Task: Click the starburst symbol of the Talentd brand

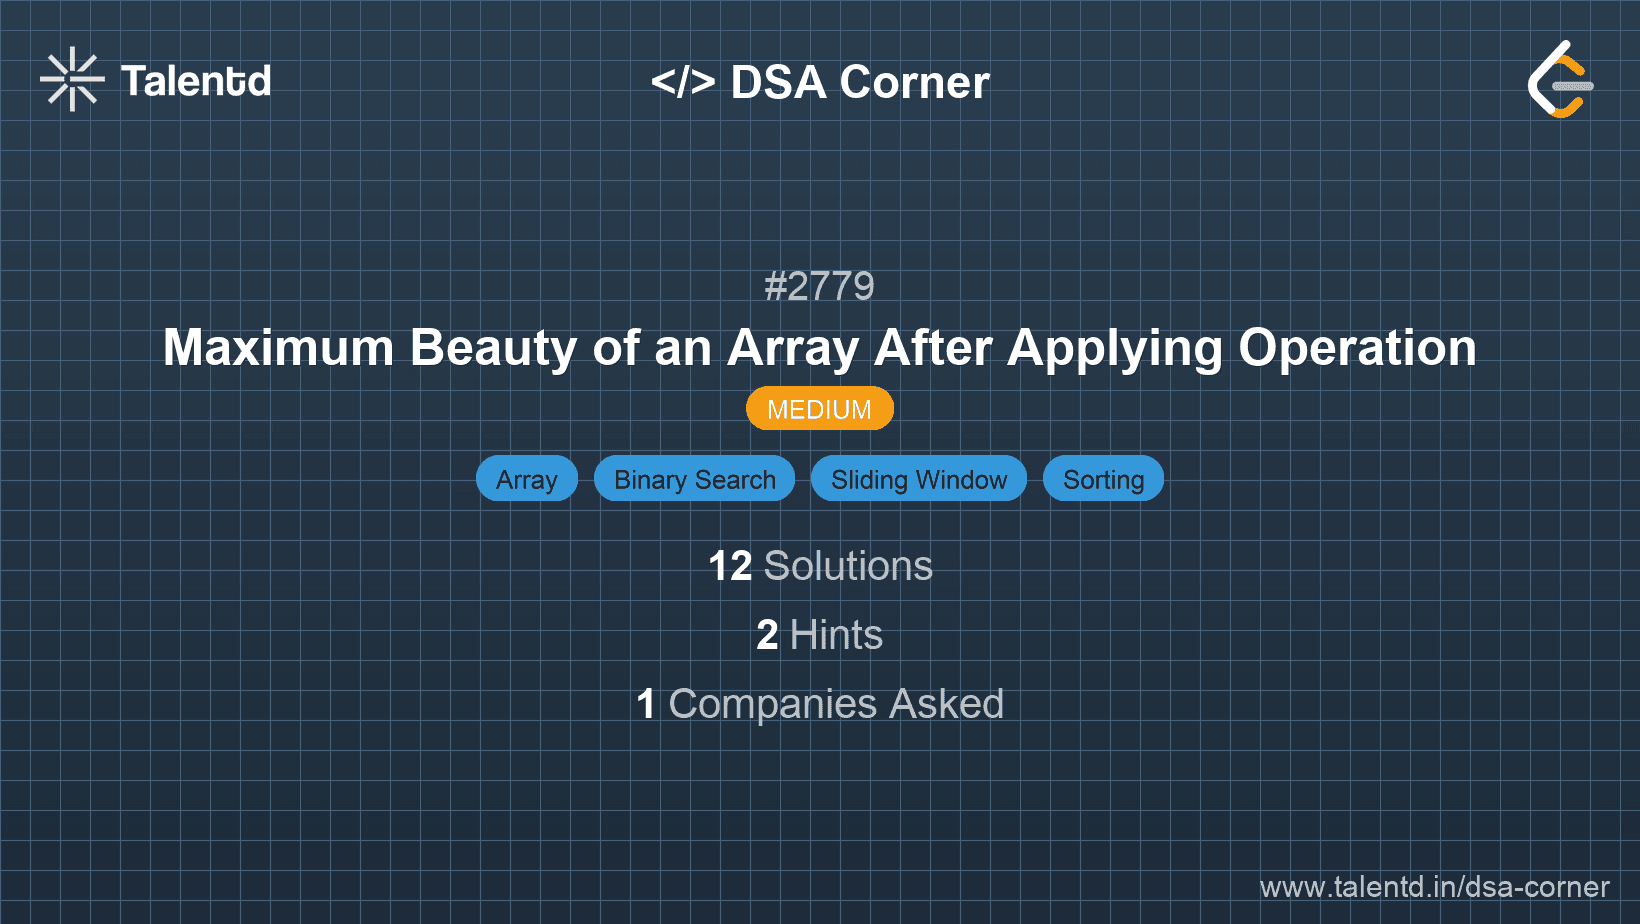Action: click(x=71, y=78)
